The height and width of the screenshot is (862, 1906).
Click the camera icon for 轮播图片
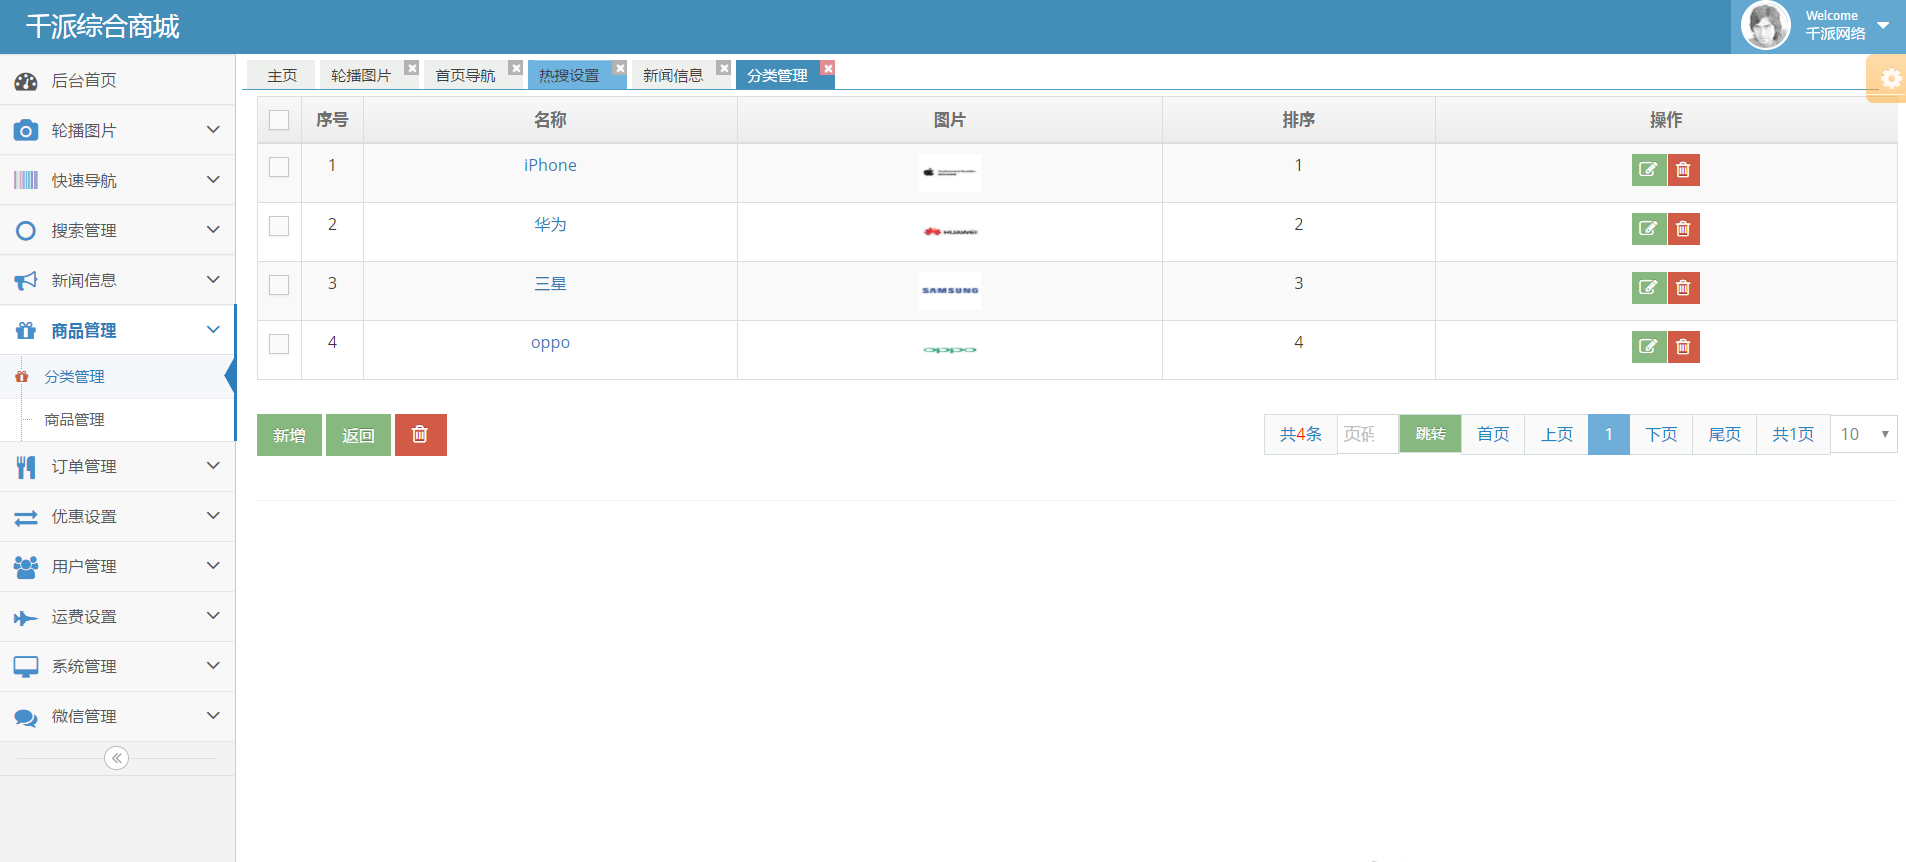pyautogui.click(x=26, y=131)
